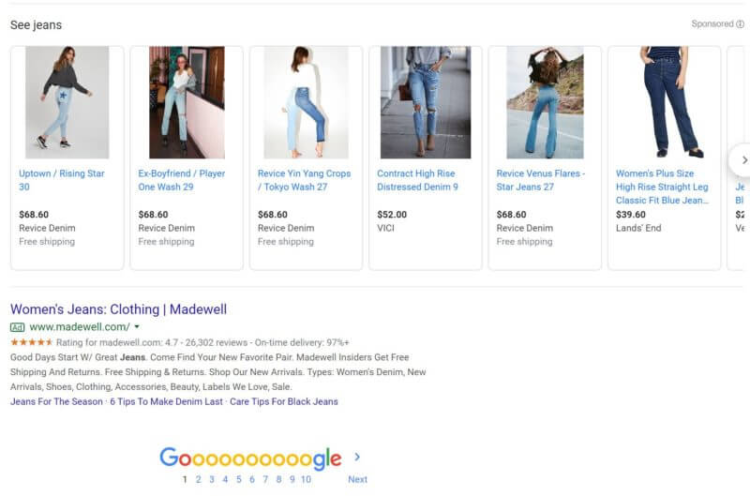Viewport: 750px width, 496px height.
Task: Go to results page 2
Action: (198, 480)
